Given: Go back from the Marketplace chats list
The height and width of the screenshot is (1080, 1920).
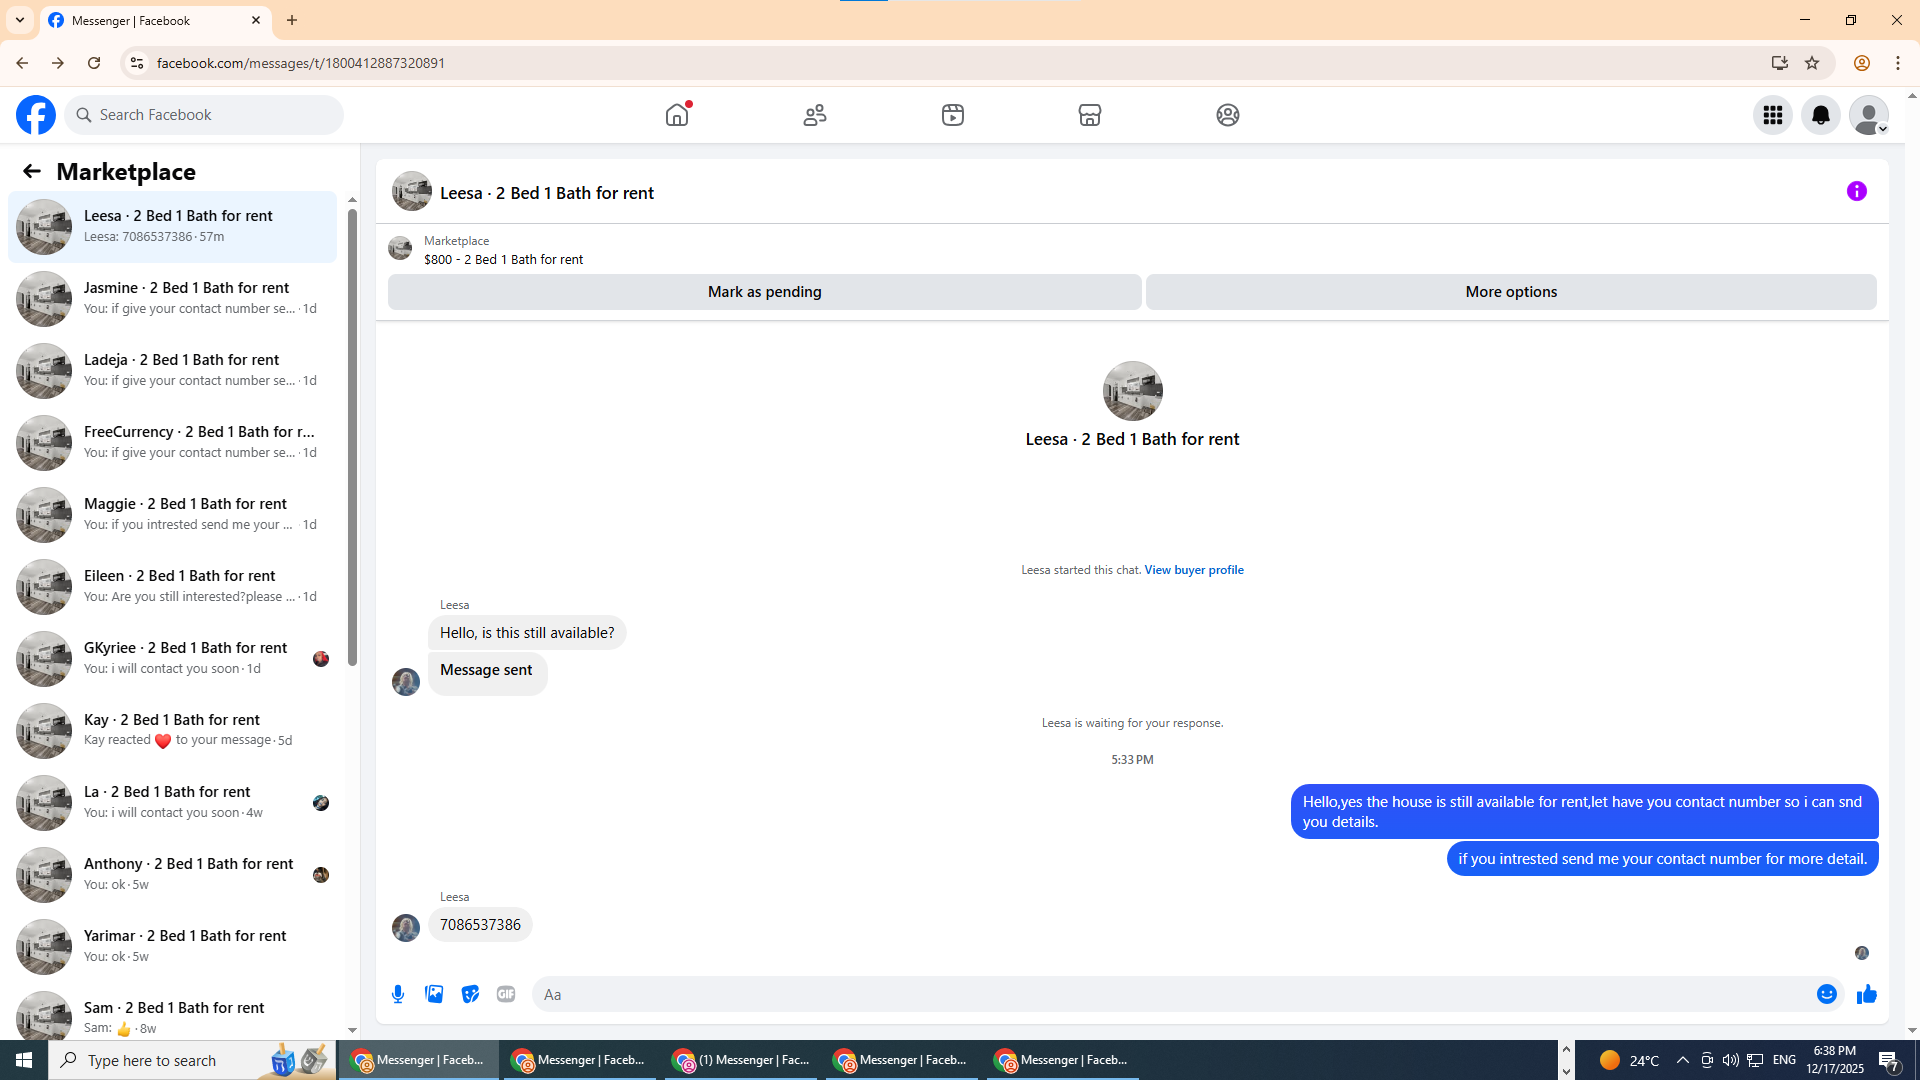Looking at the screenshot, I should [x=32, y=171].
